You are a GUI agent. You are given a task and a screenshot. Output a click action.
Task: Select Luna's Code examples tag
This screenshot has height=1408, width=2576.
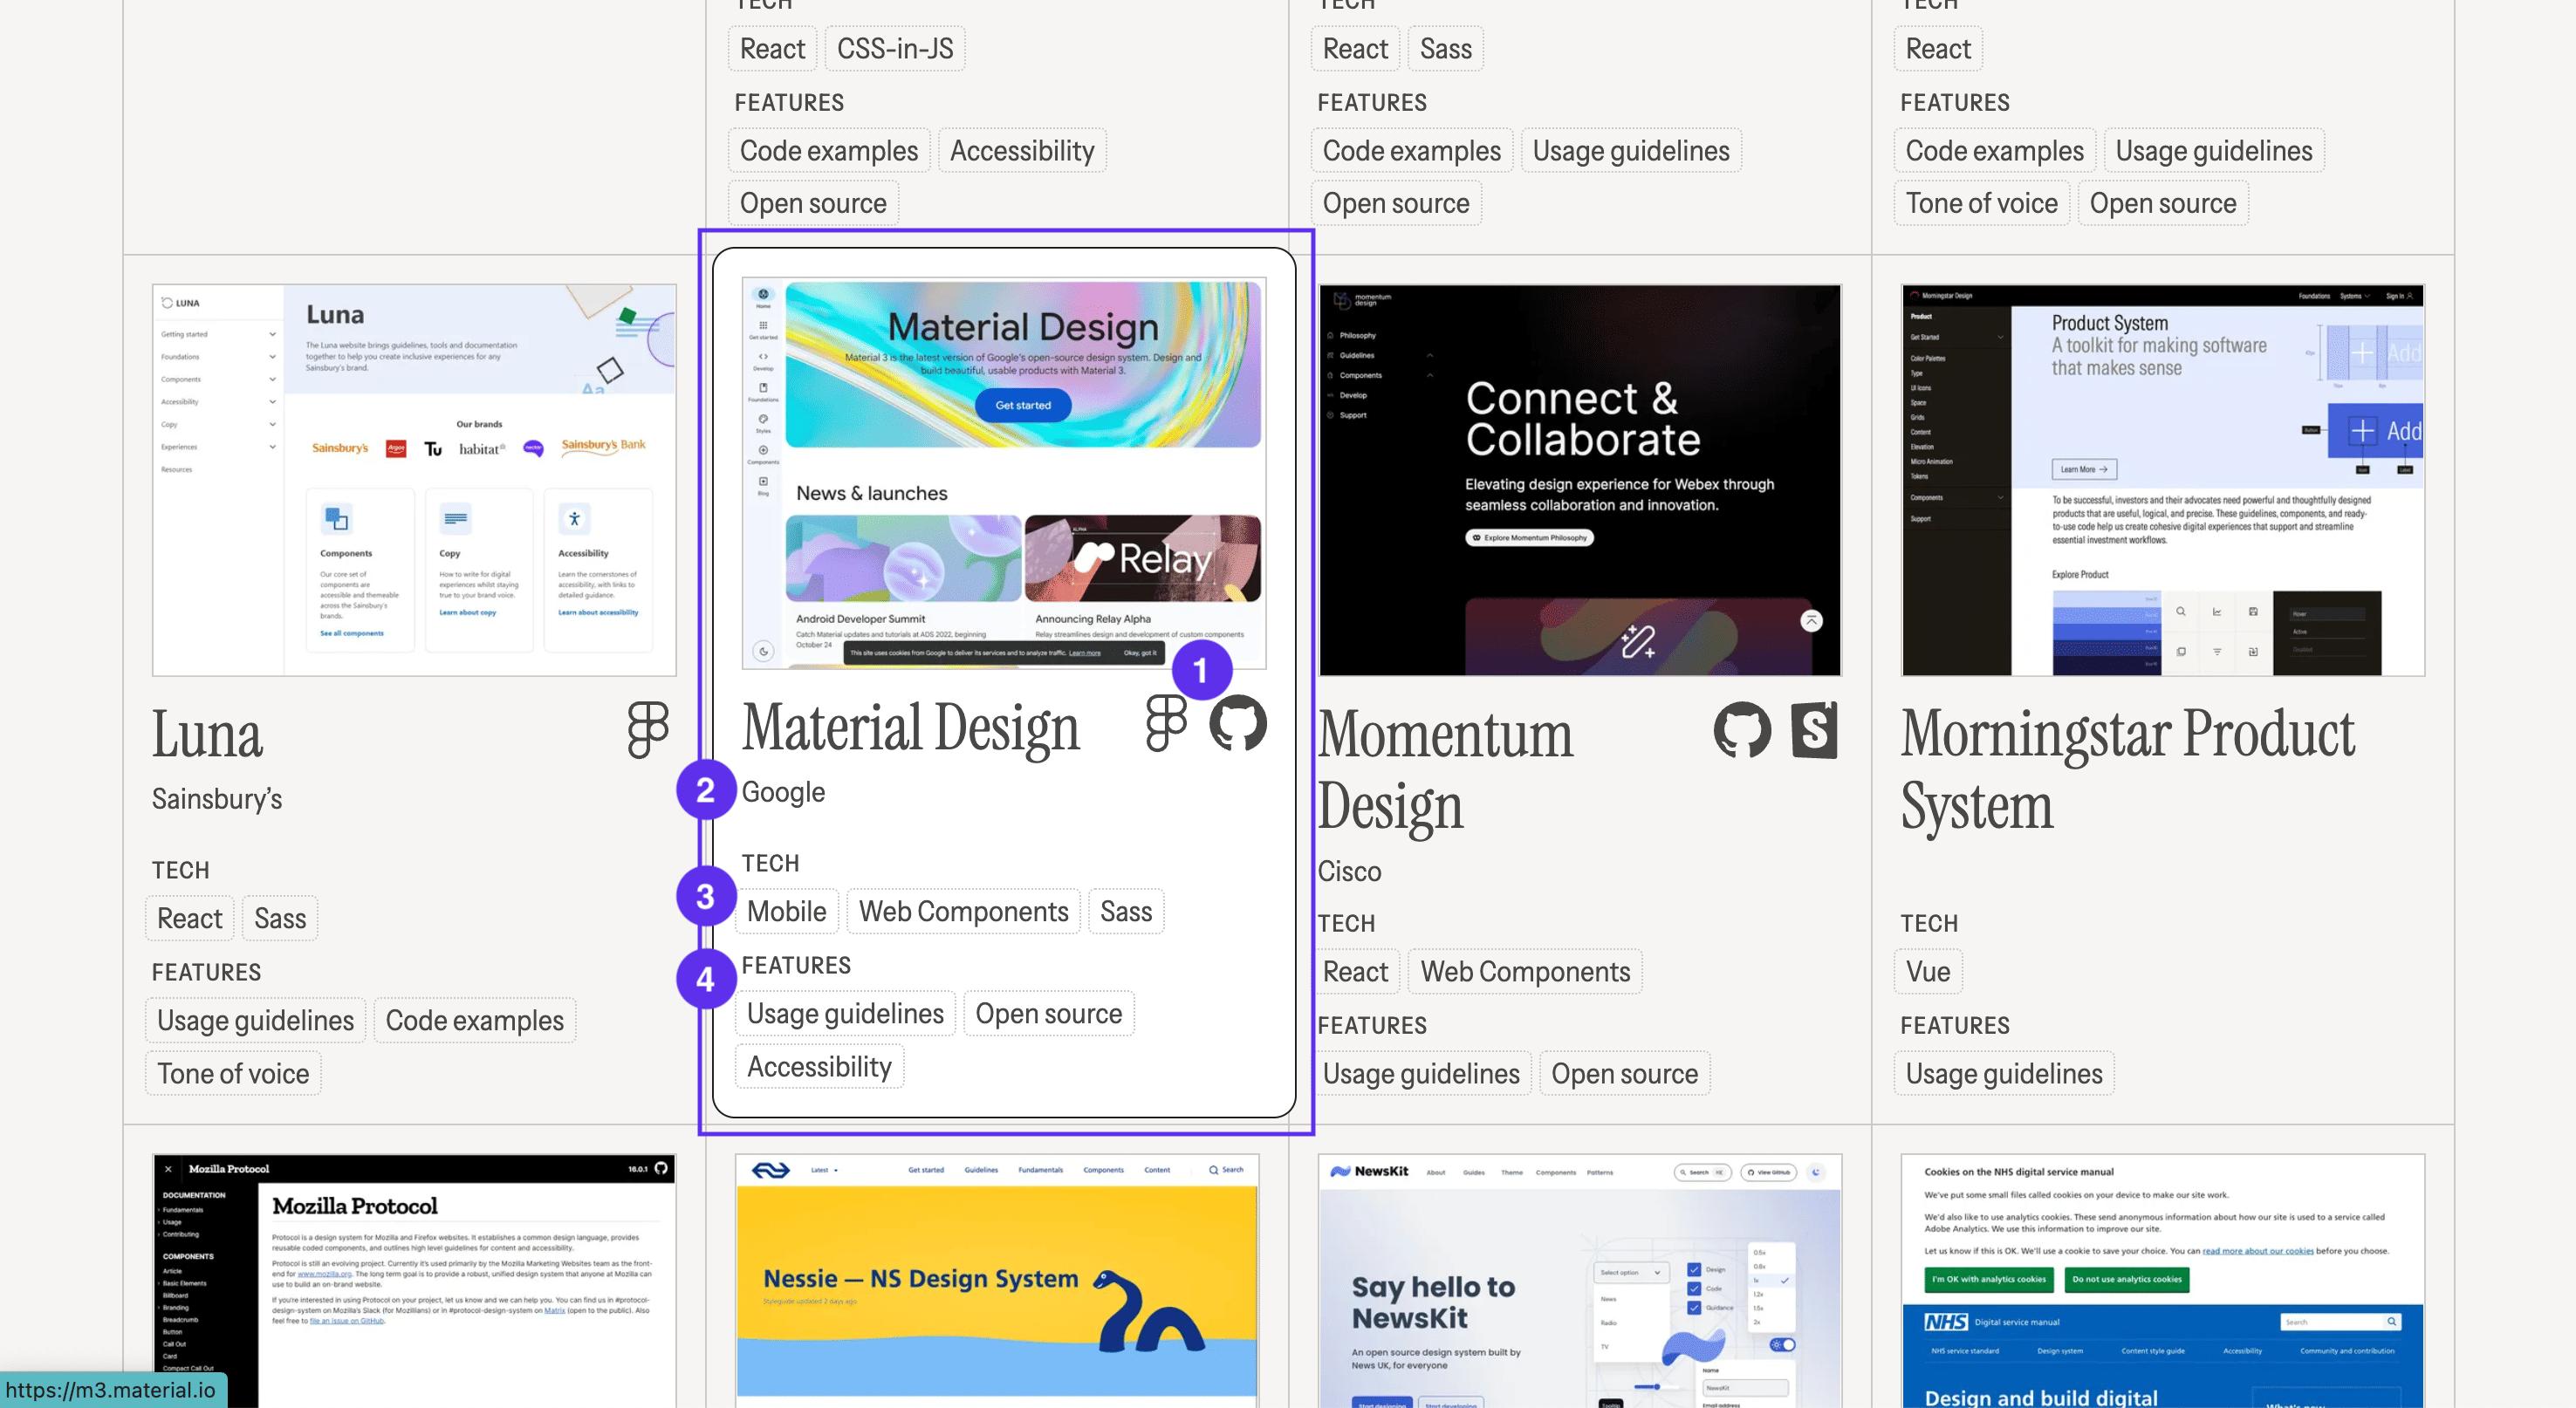(475, 1020)
